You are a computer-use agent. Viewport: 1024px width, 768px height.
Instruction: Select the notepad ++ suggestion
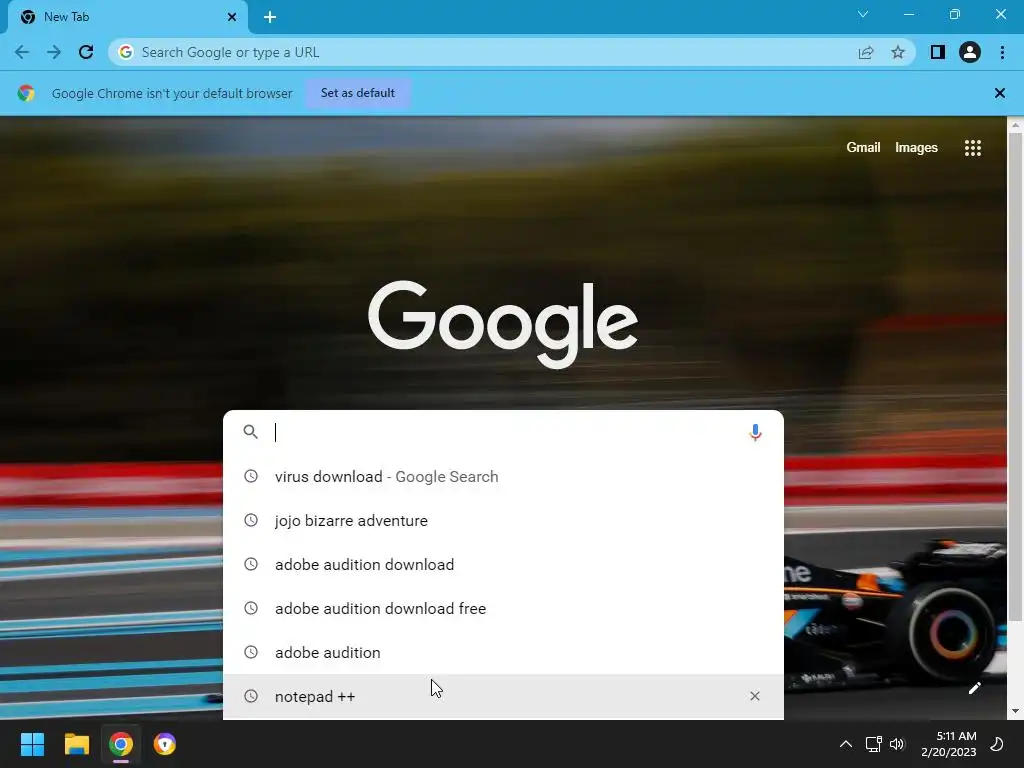[x=503, y=696]
